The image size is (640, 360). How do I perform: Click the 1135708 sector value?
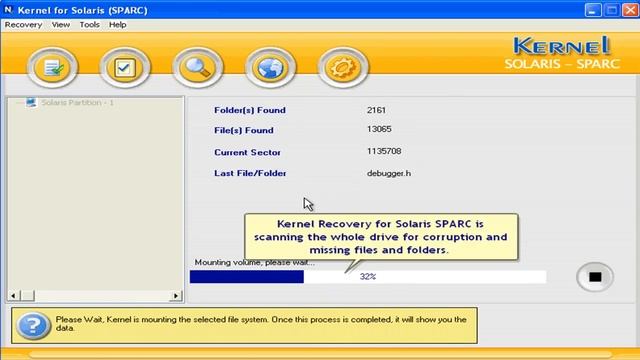pyautogui.click(x=384, y=151)
